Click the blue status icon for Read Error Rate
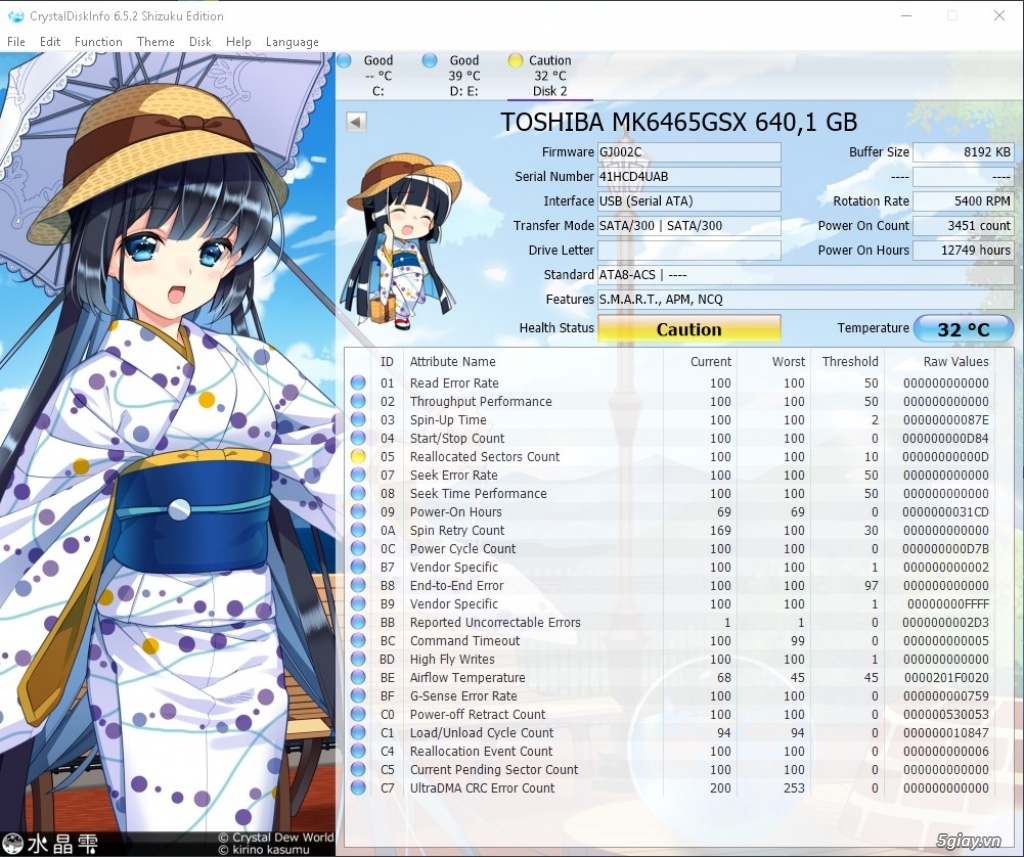The width and height of the screenshot is (1024, 857). [x=358, y=383]
